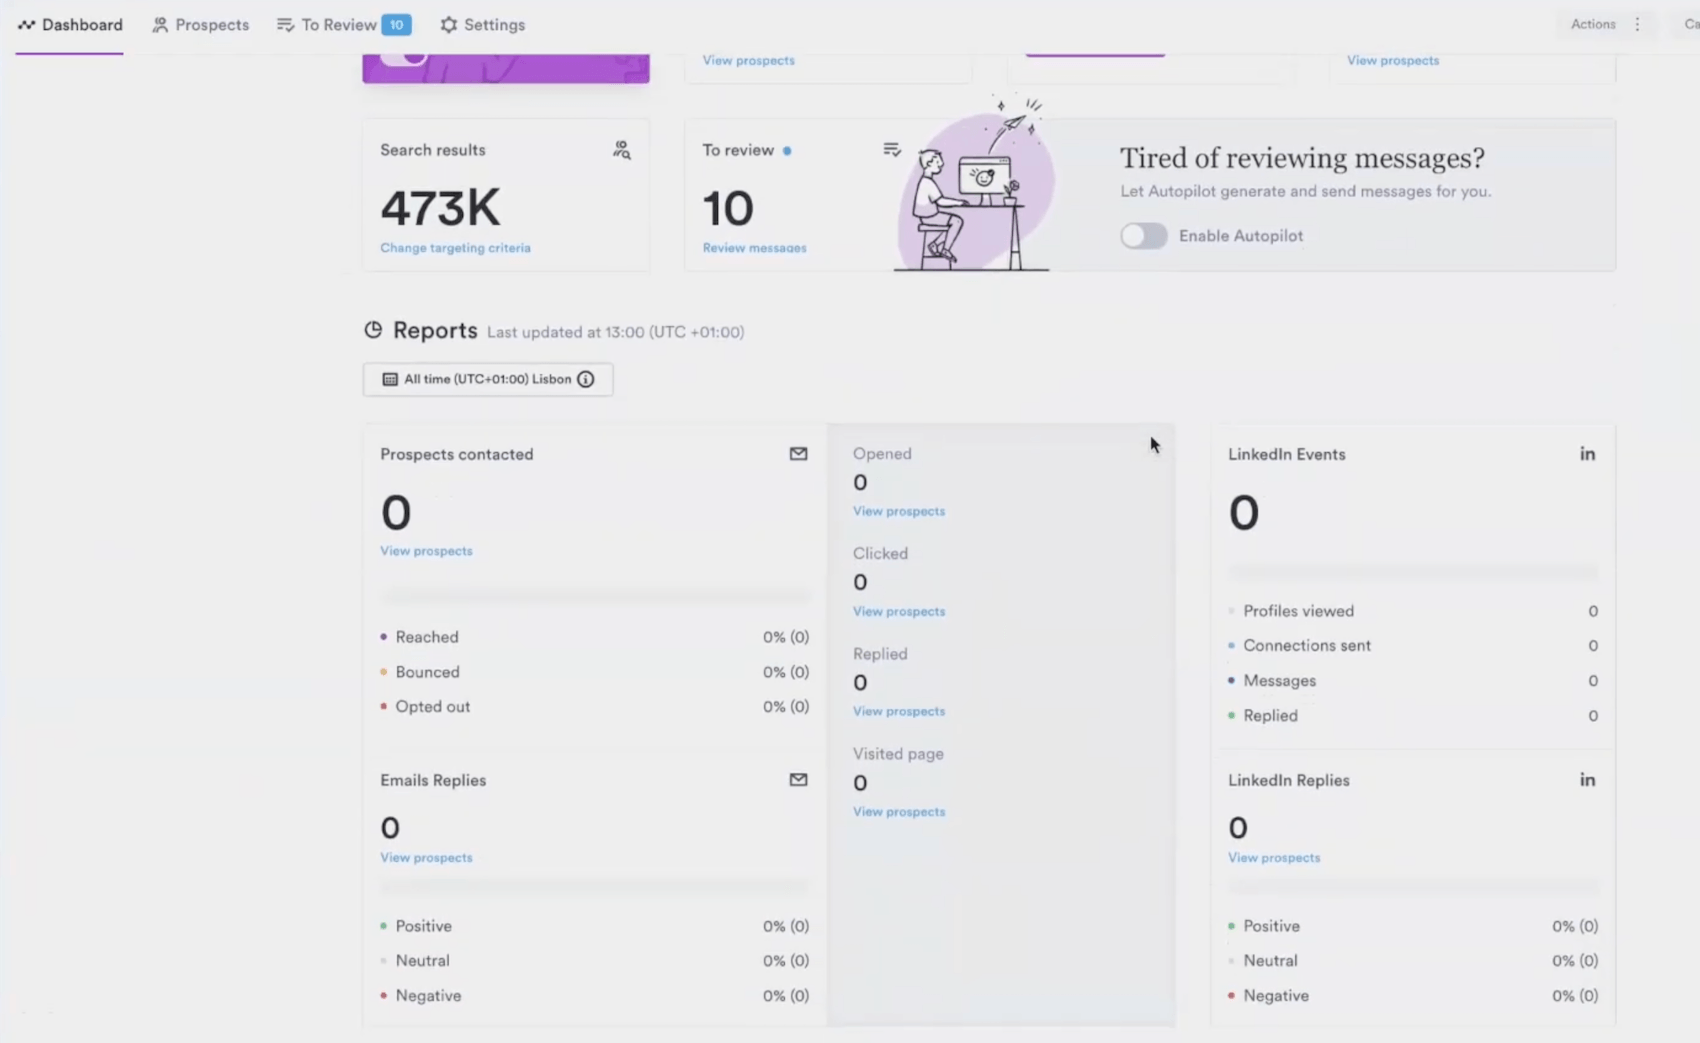Open the Actions menu

[x=1592, y=24]
